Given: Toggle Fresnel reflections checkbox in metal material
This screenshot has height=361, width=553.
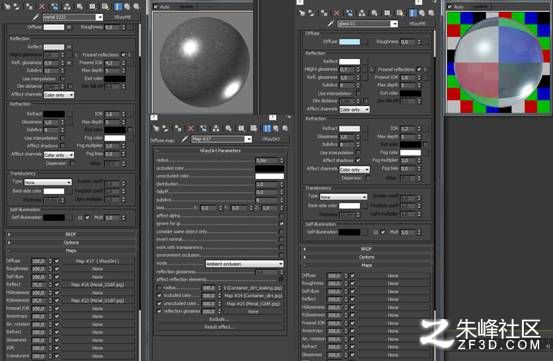Looking at the screenshot, I should click(x=123, y=55).
